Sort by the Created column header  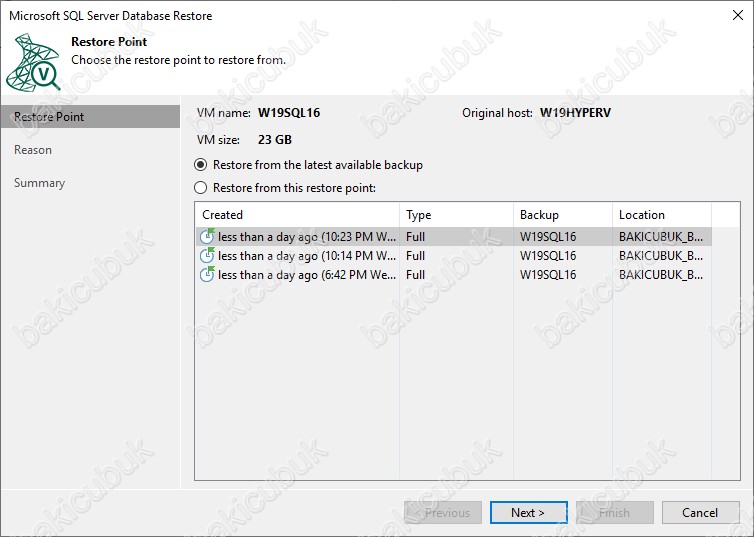297,214
